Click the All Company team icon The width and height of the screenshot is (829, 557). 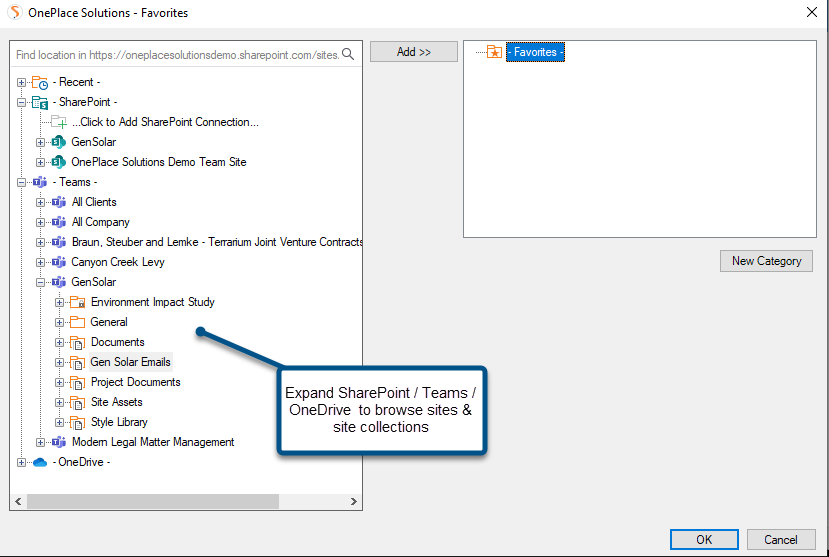tap(59, 222)
